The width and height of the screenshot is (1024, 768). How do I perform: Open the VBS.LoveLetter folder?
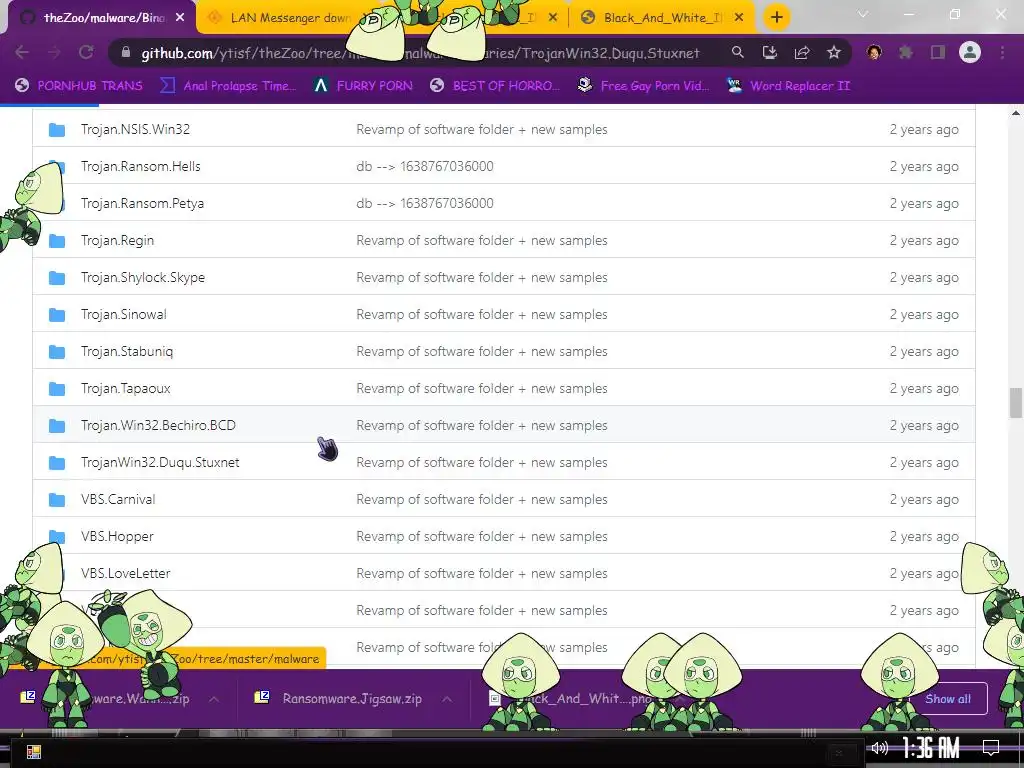(125, 573)
